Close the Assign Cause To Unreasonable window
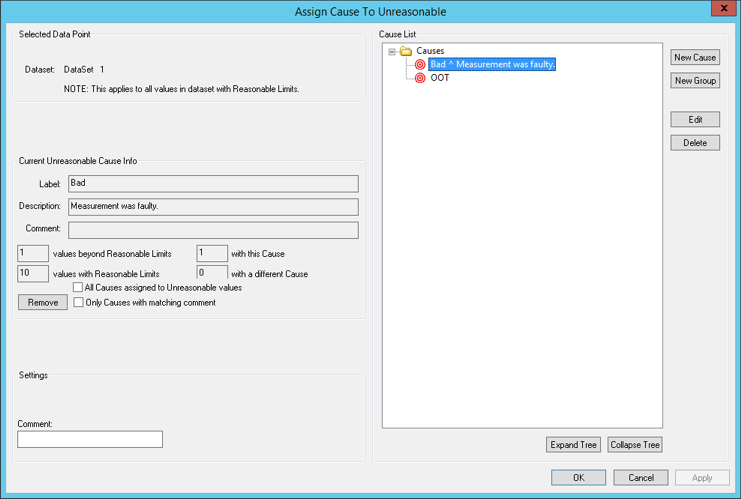The height and width of the screenshot is (499, 741). (723, 10)
